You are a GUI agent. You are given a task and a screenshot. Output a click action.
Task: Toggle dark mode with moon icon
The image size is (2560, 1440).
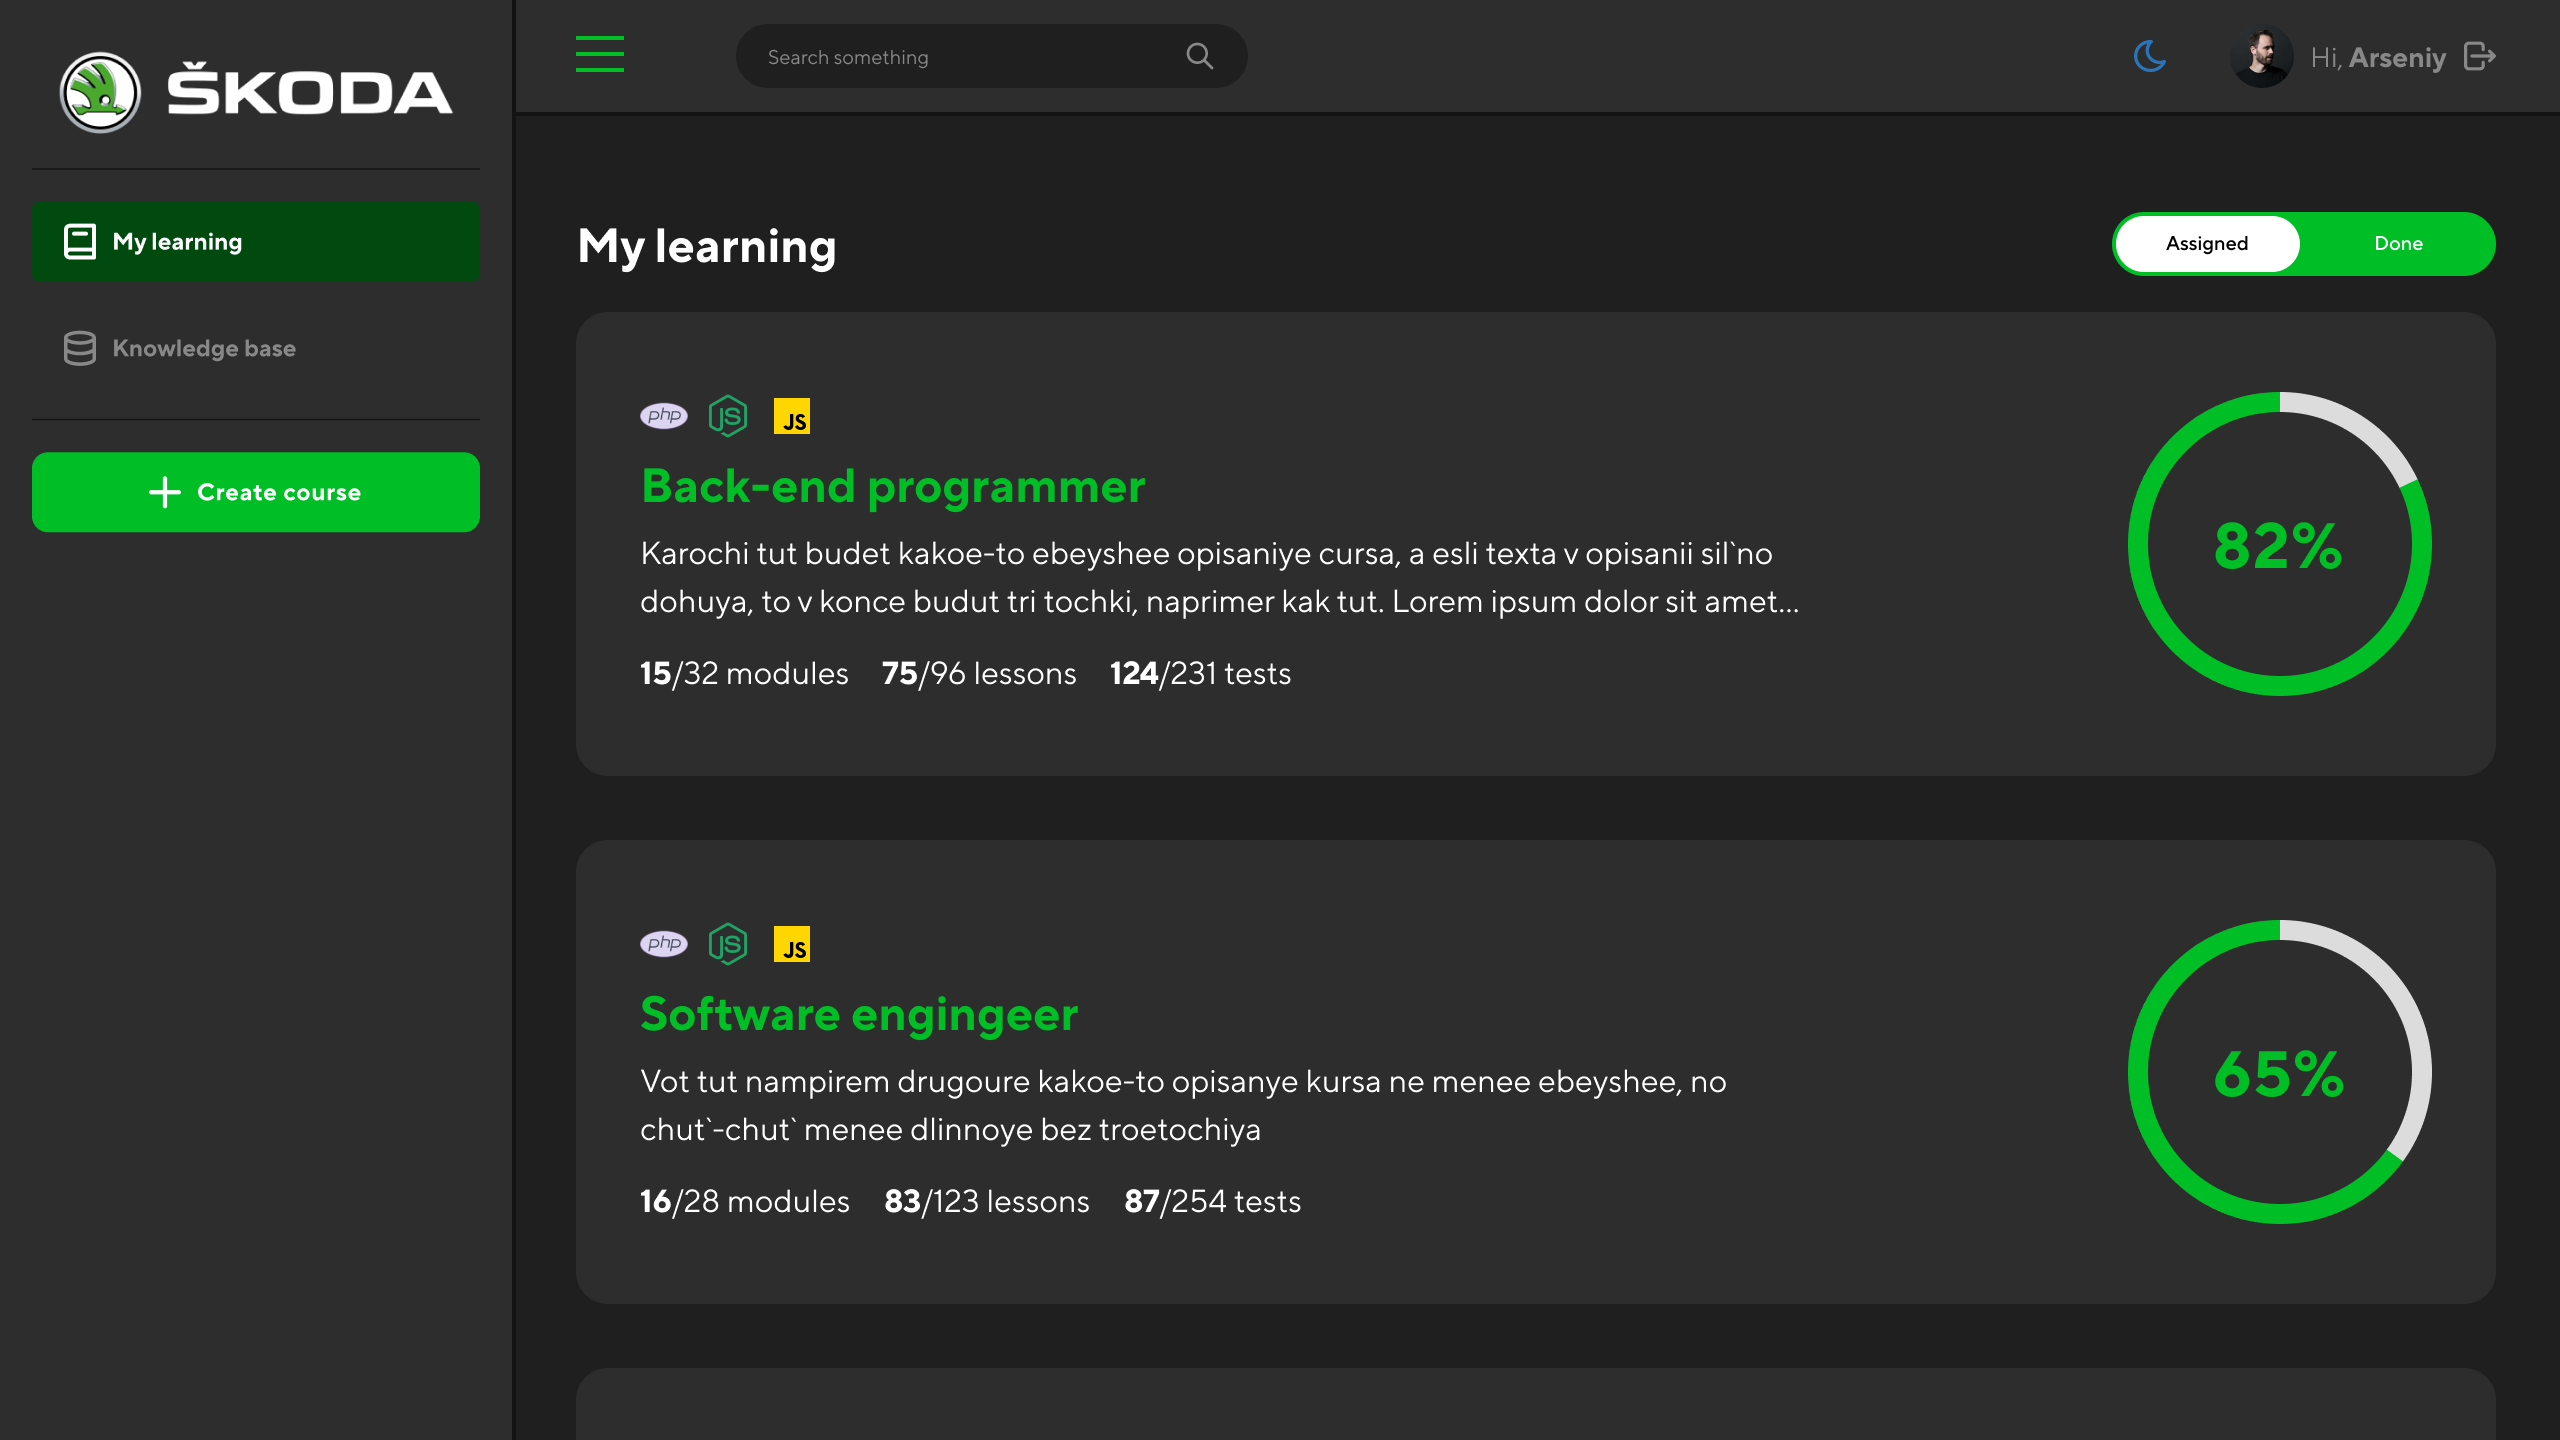[x=2149, y=56]
